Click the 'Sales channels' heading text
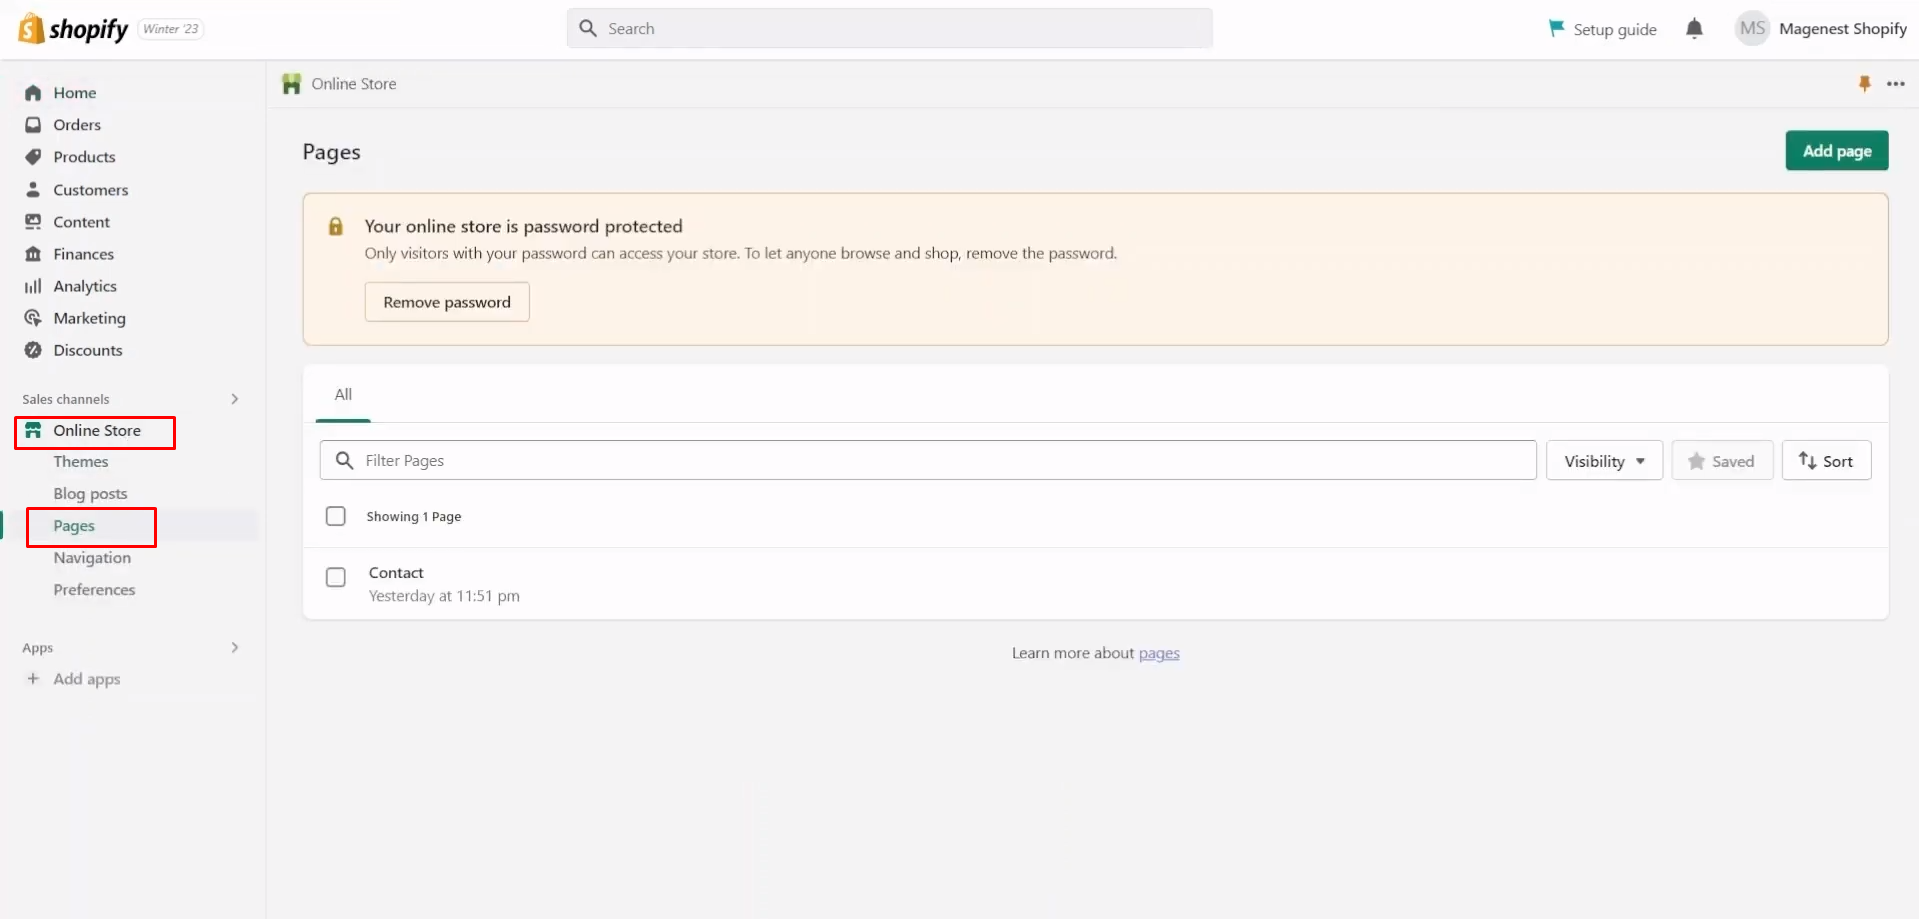 coord(66,399)
